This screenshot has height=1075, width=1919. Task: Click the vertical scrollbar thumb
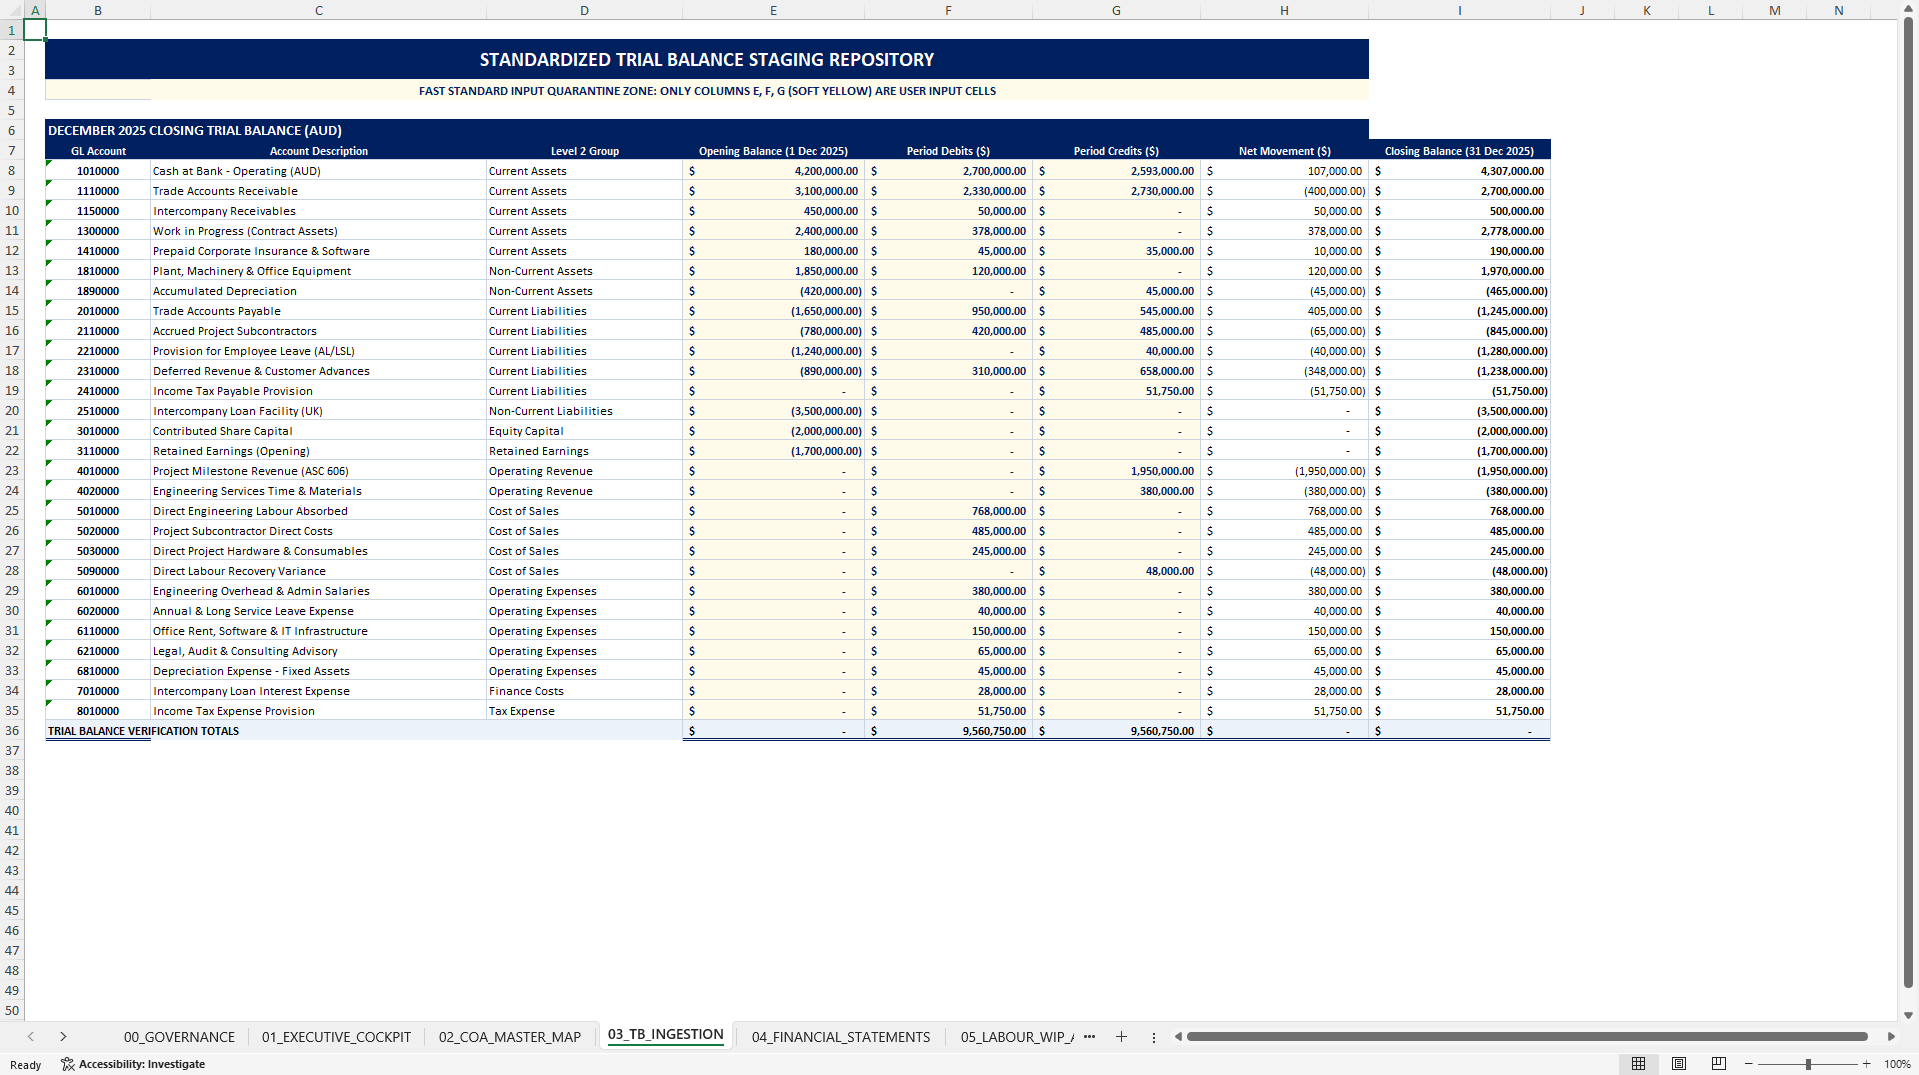tap(1908, 500)
